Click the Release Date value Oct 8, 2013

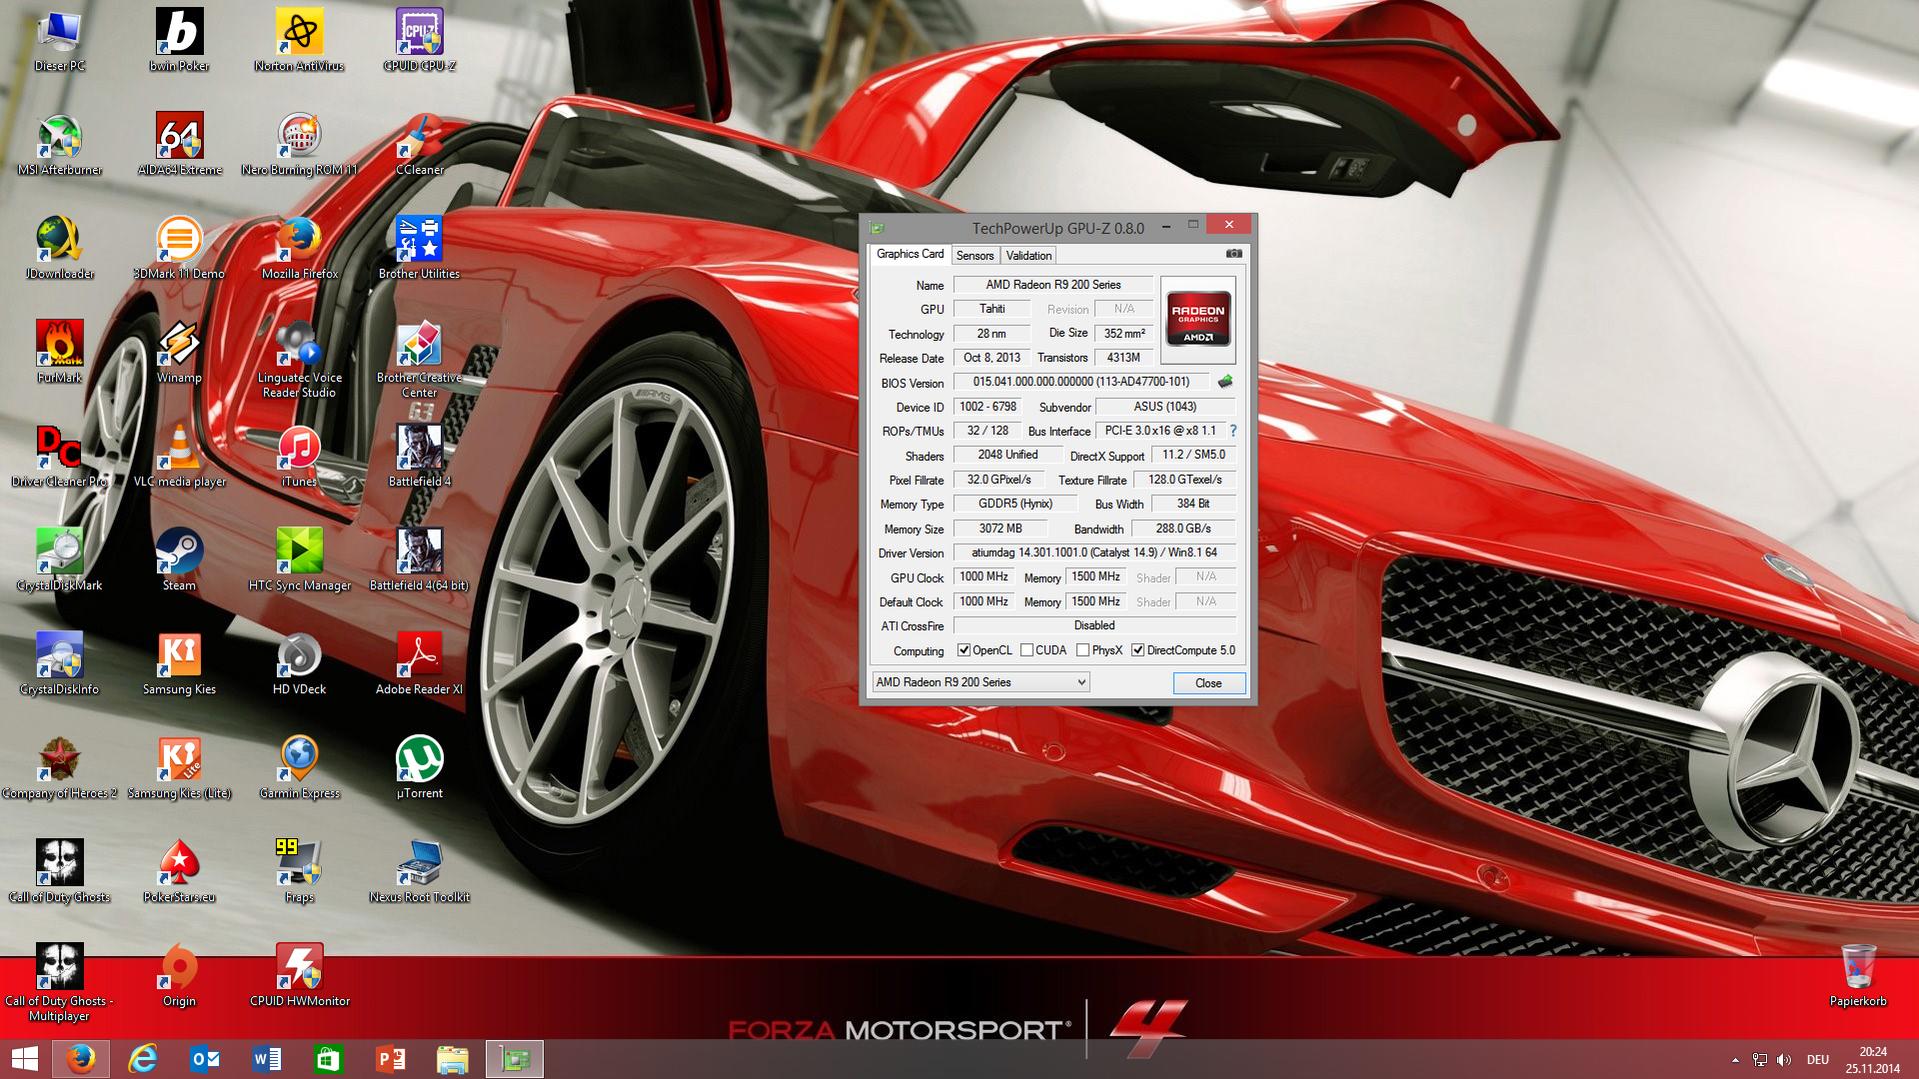pos(992,358)
